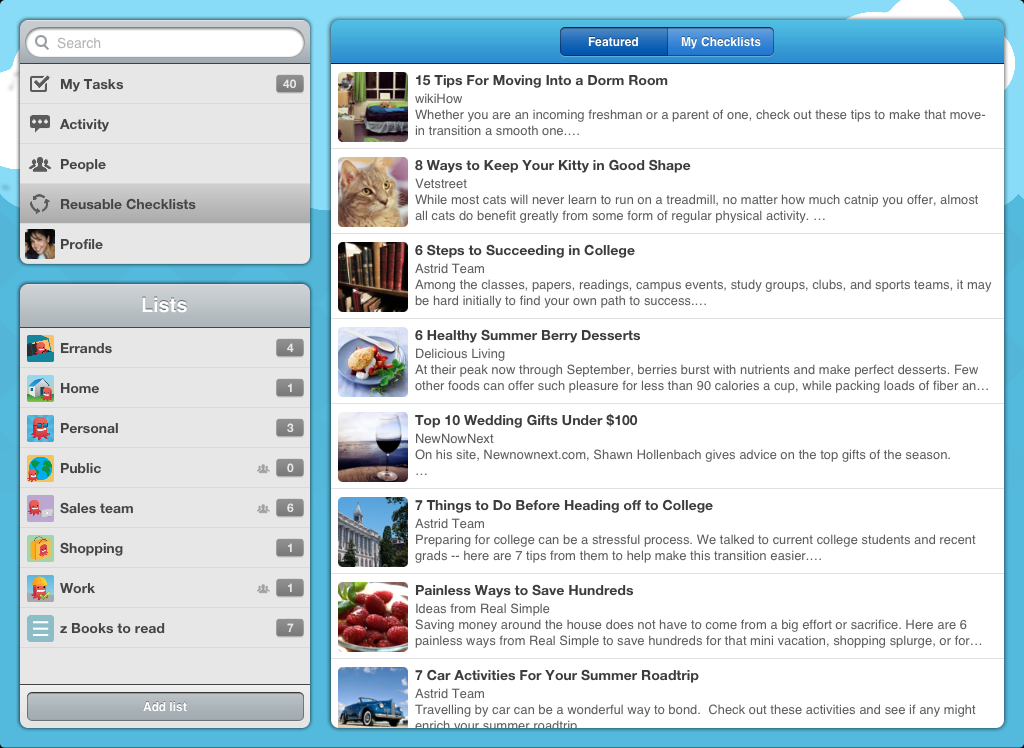1024x748 pixels.
Task: Click the Errands list icon
Action: click(x=40, y=348)
